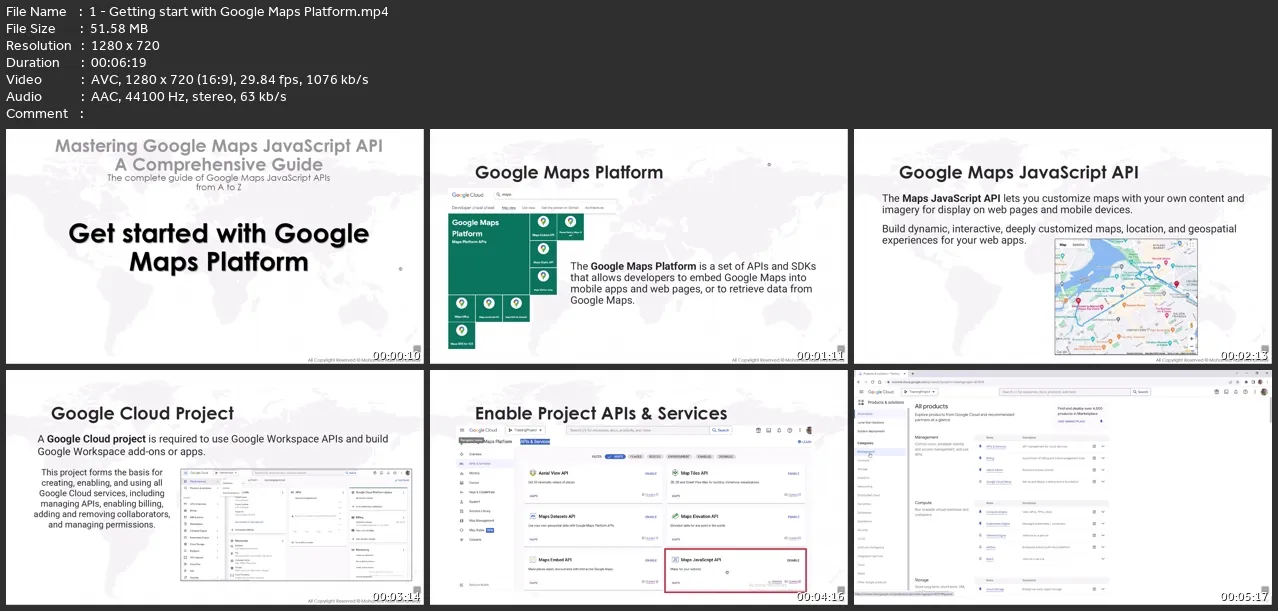1278x611 pixels.
Task: Select the Maps Elevation API card
Action: coord(736,527)
